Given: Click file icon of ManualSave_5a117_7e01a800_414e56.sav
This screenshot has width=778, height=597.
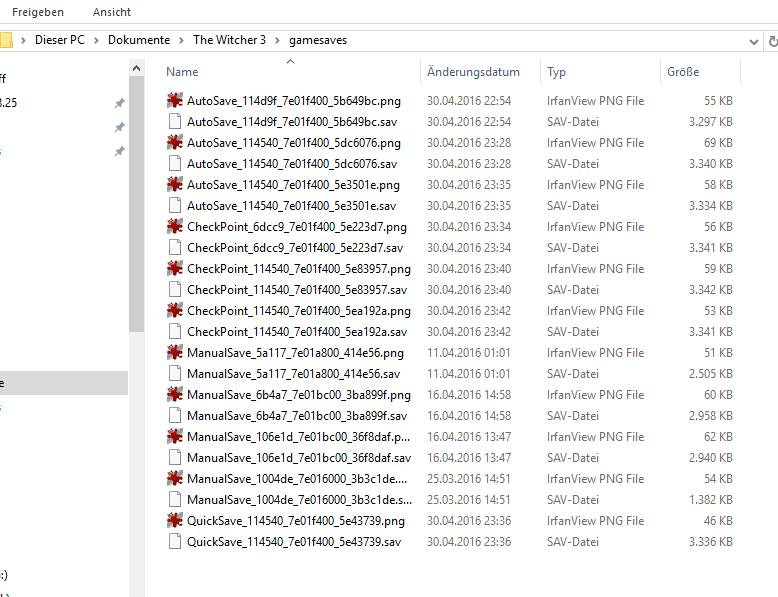Looking at the screenshot, I should coord(174,374).
